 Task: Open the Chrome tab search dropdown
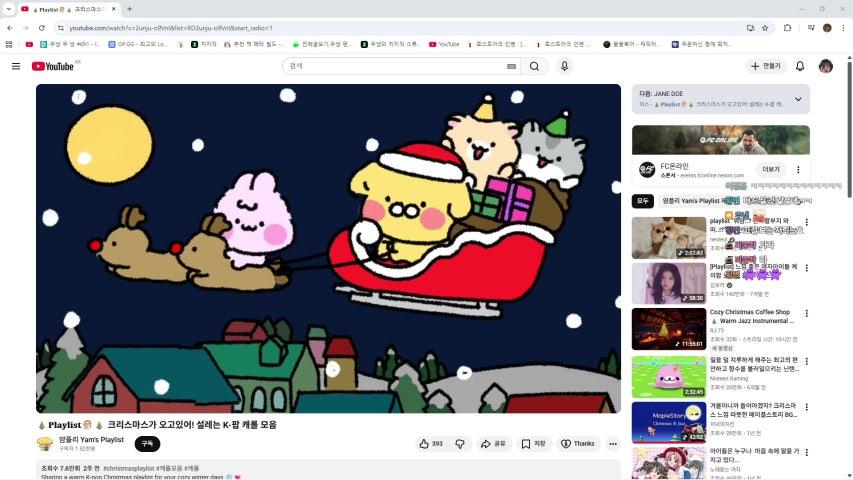point(8,9)
